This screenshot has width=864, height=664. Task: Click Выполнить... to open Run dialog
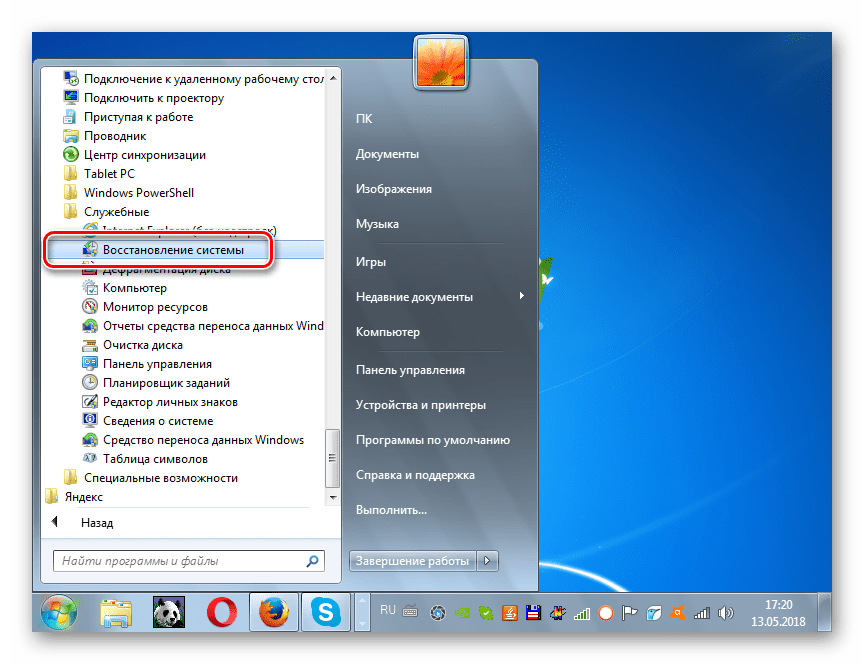pos(391,510)
